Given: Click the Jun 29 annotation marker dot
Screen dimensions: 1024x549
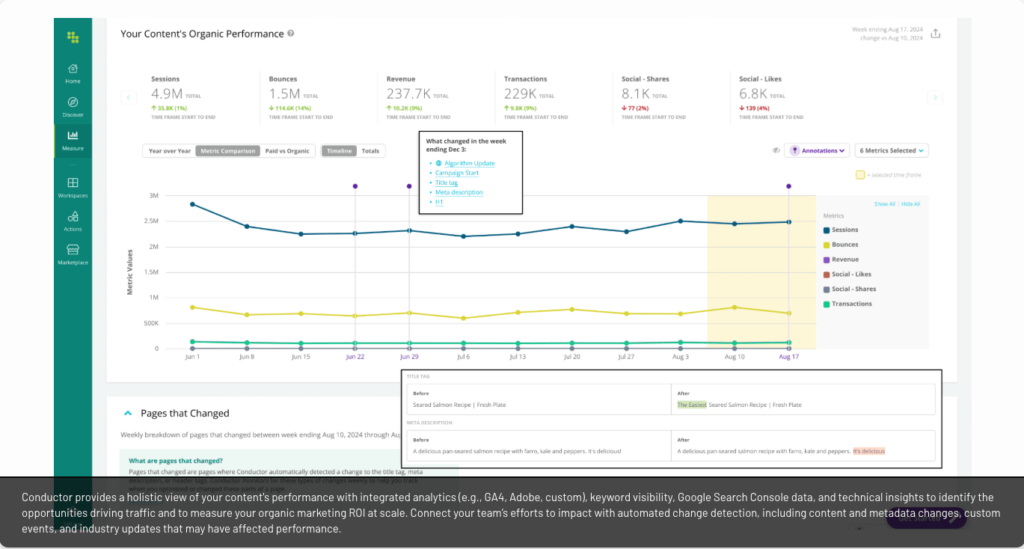Looking at the screenshot, I should pyautogui.click(x=409, y=186).
